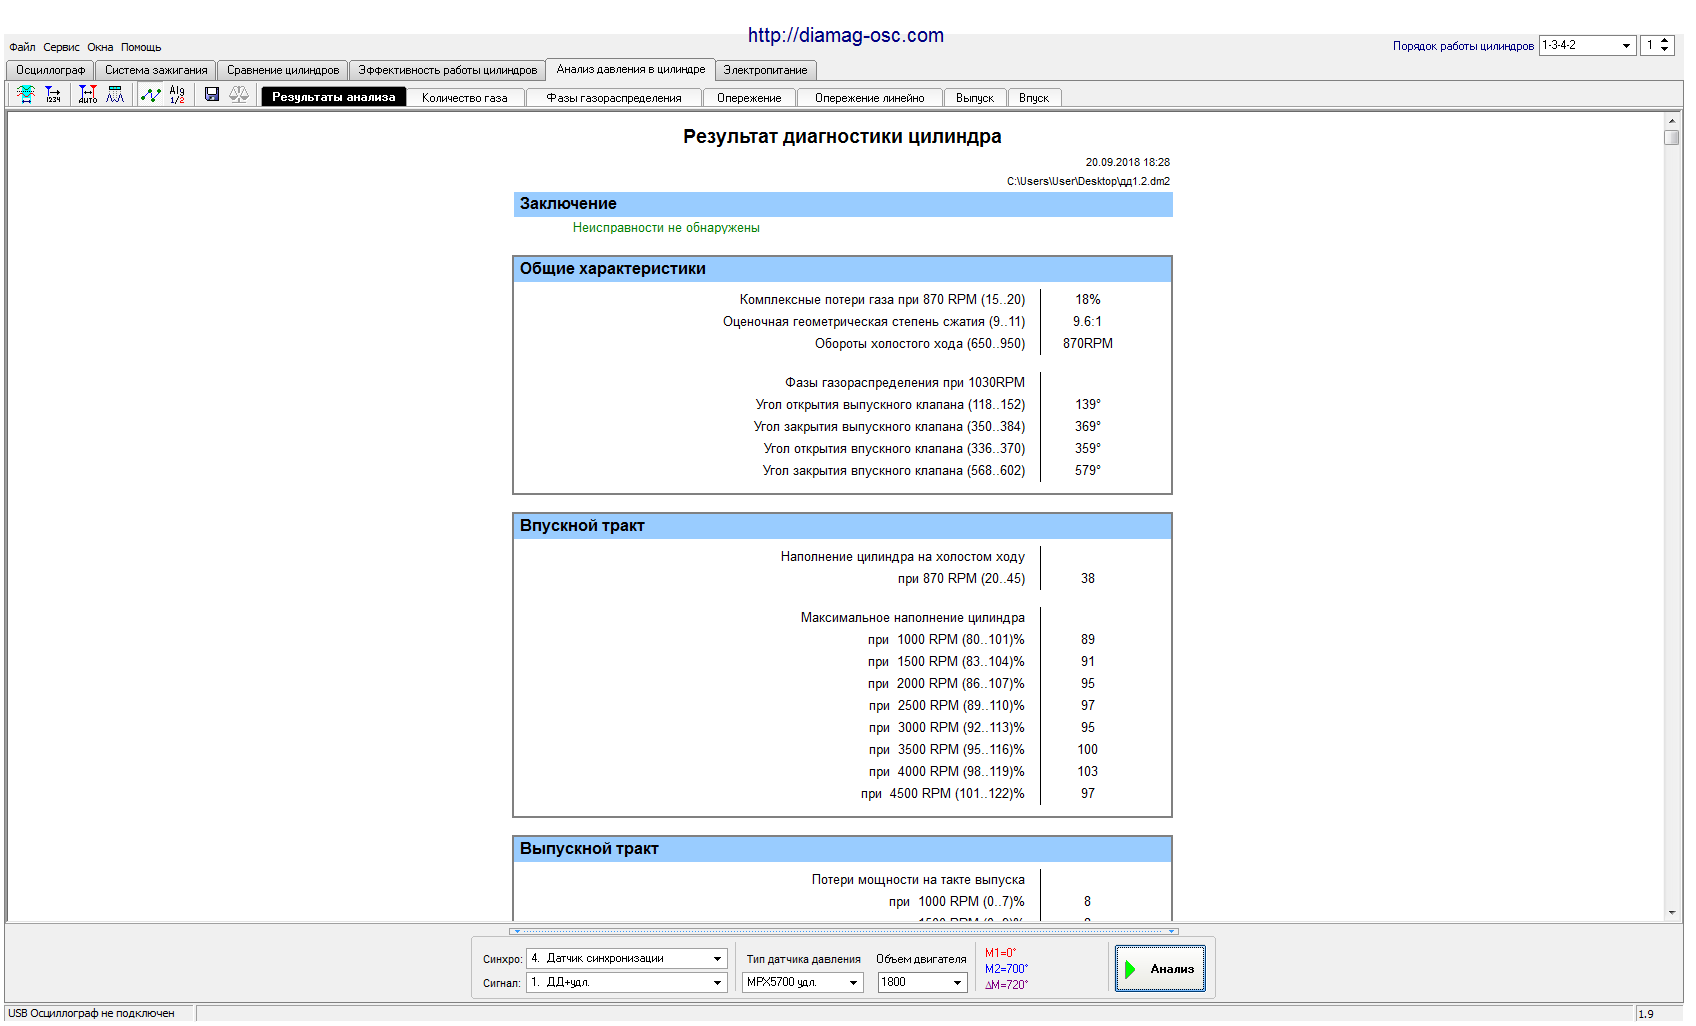Viewport: 1696px width, 1026px height.
Task: Expand the Сигнал dropdown
Action: (x=717, y=983)
